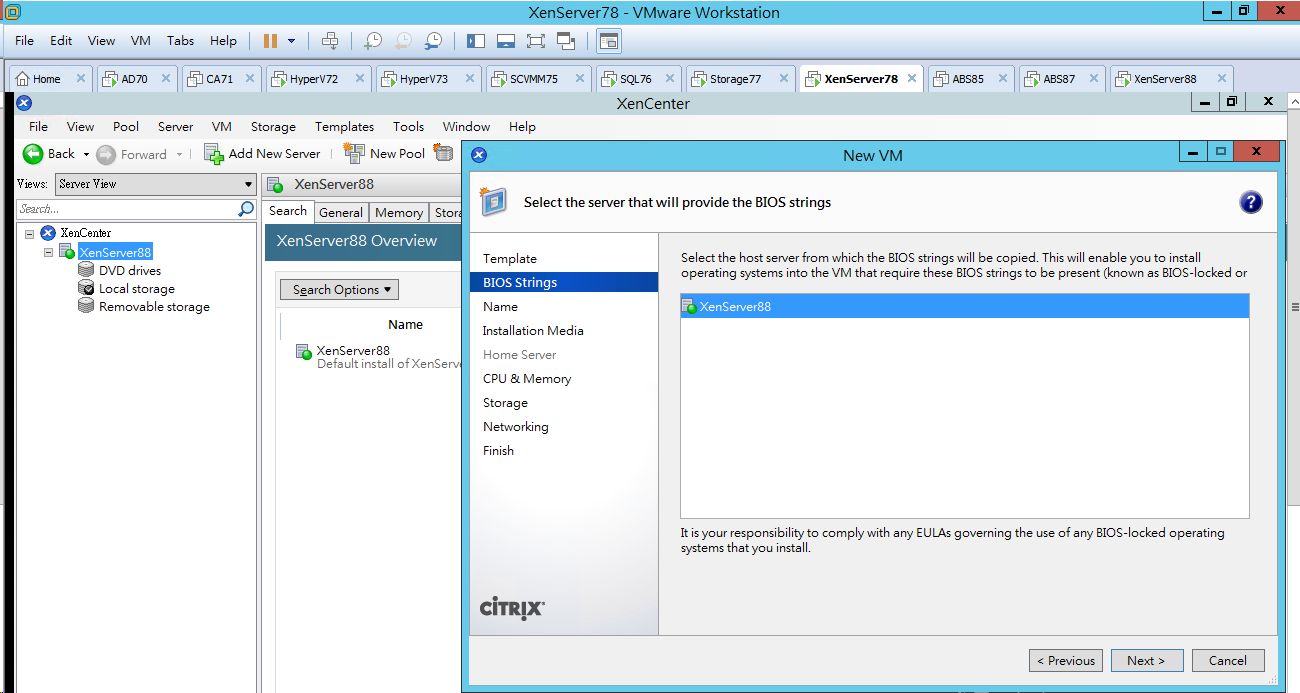Switch to the SQL76 VMware tab

coord(636,79)
